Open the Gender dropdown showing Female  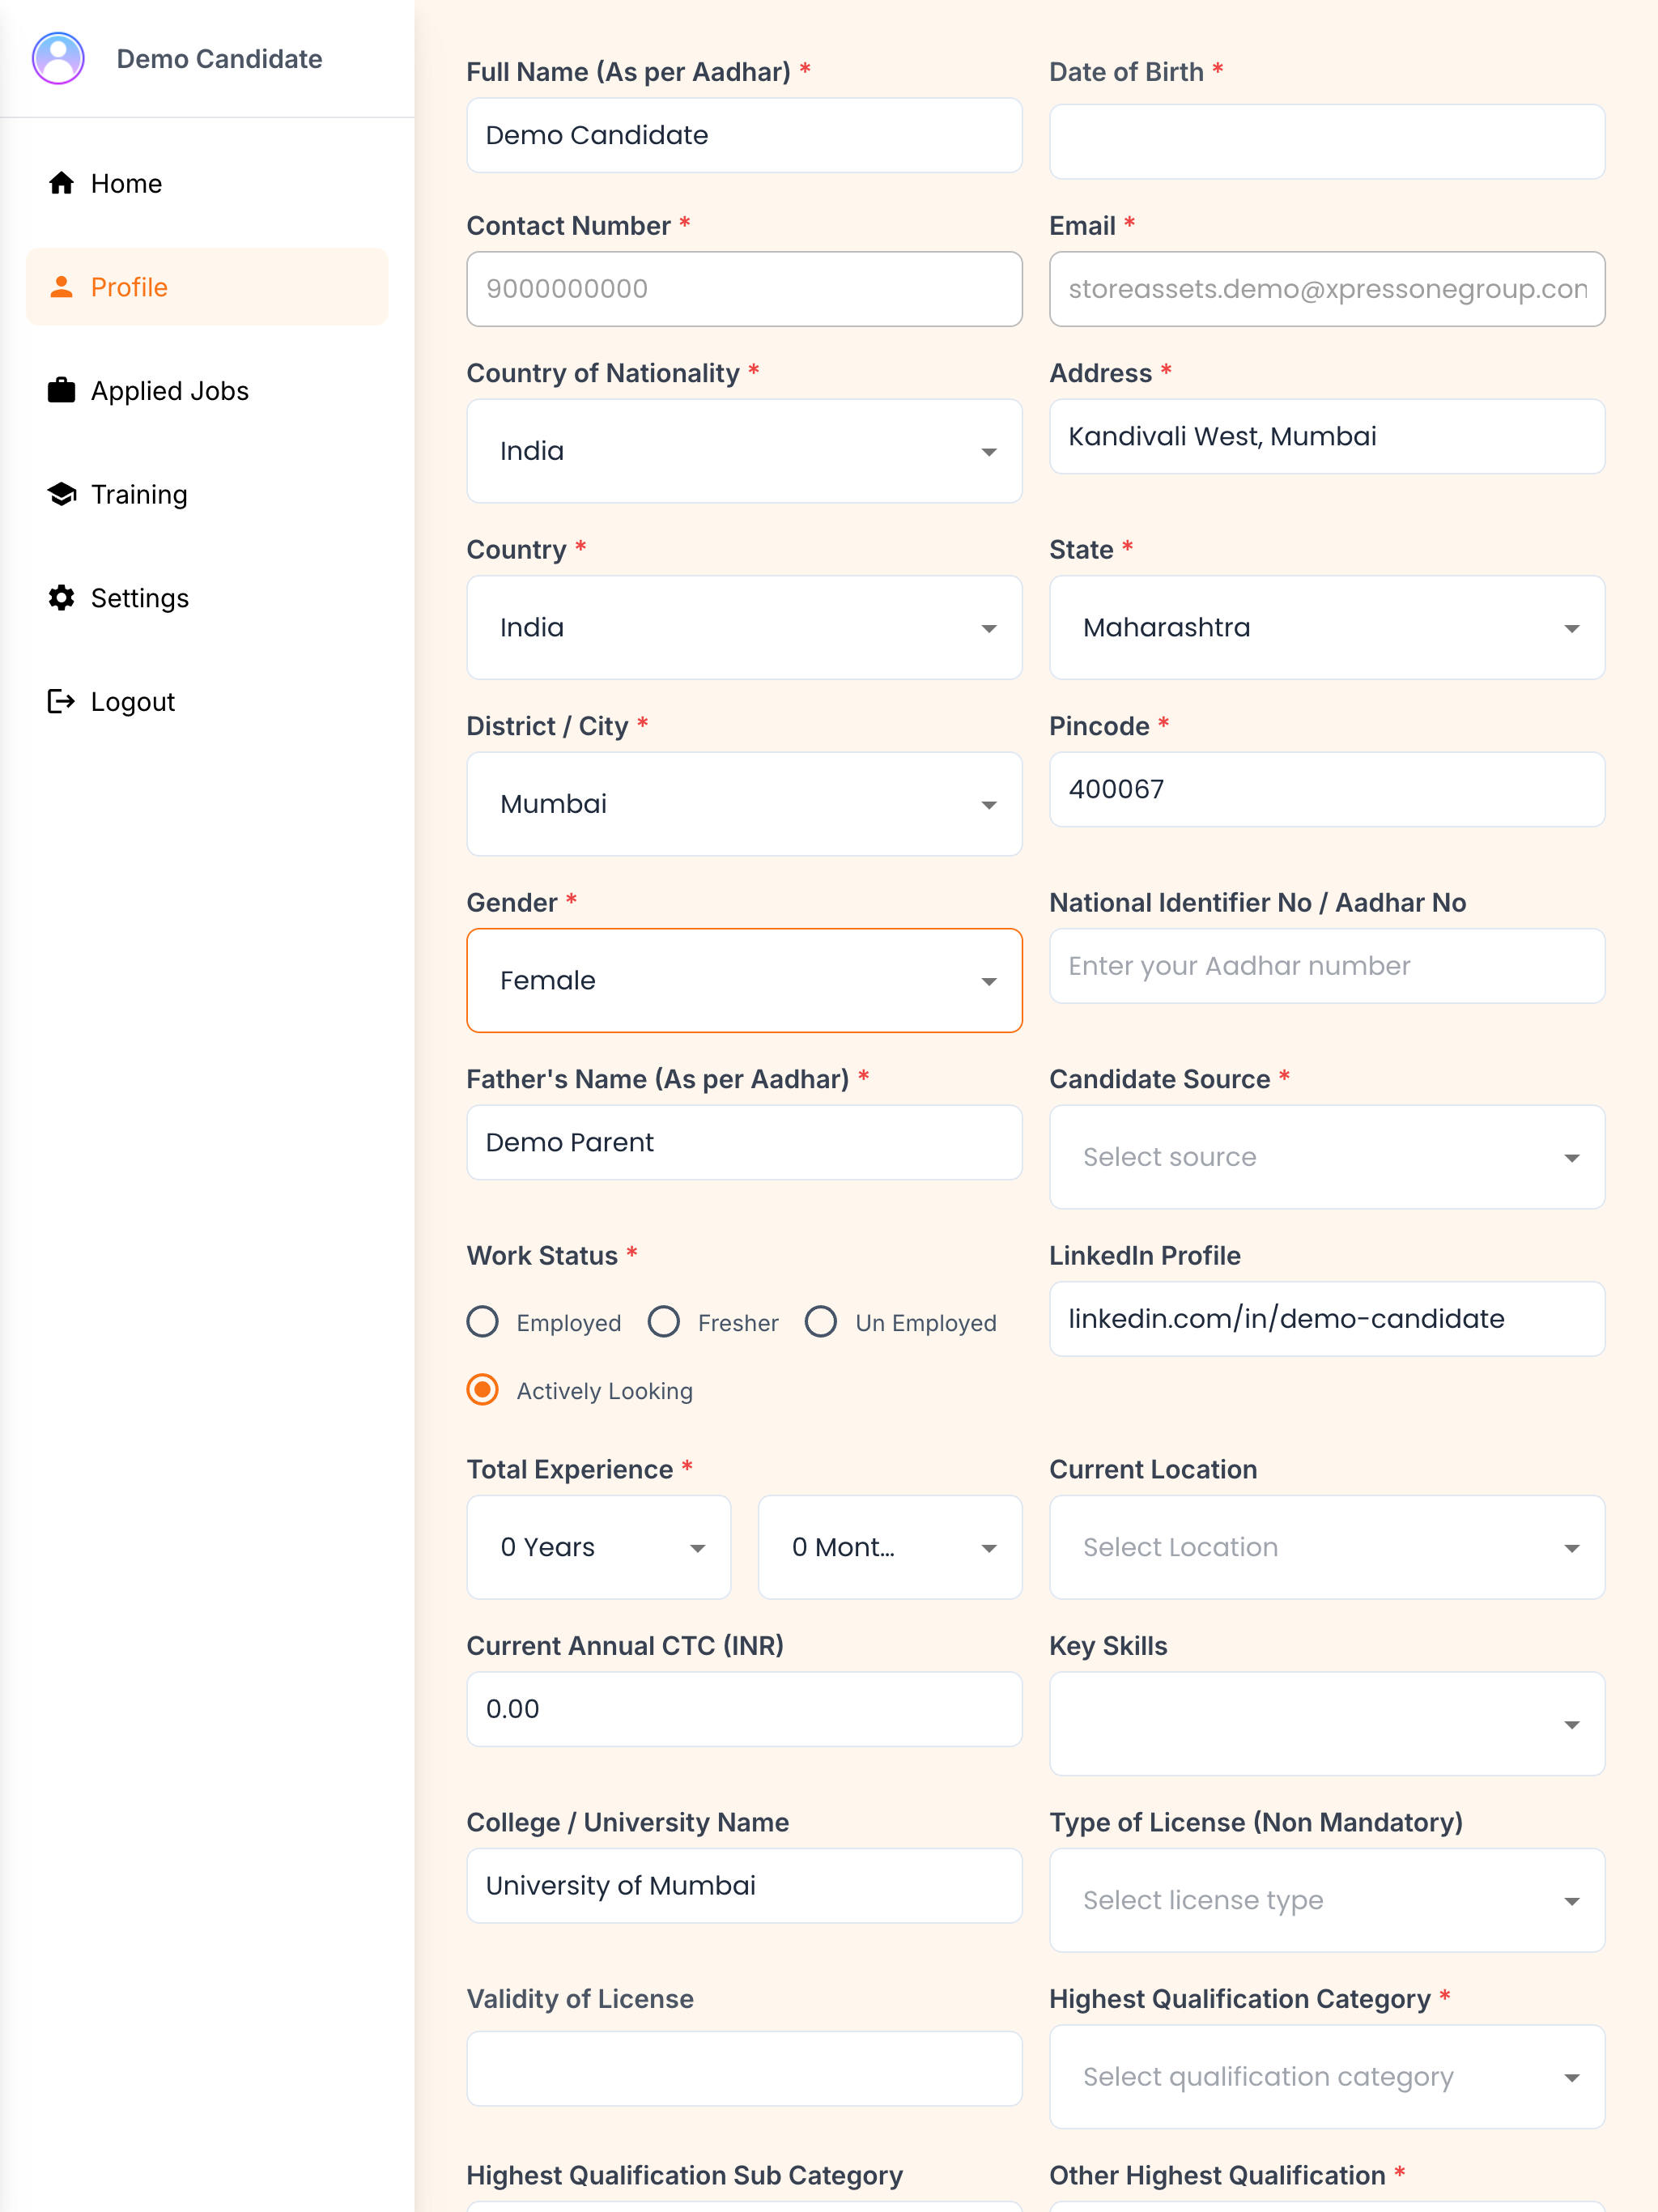click(x=744, y=980)
